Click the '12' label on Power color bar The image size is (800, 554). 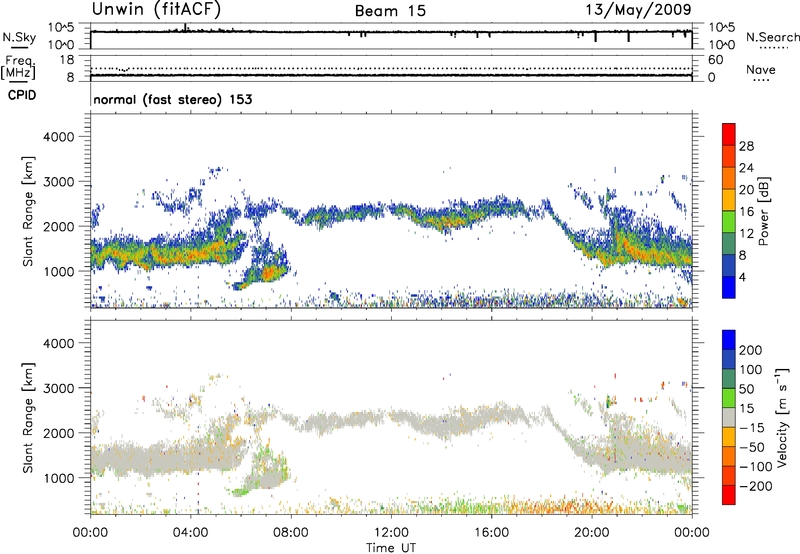point(746,233)
